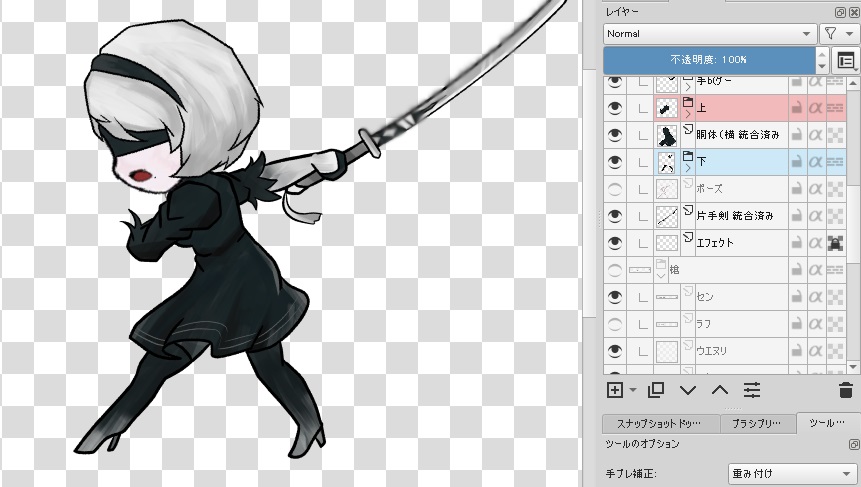Show the ポーズ layer

point(614,189)
